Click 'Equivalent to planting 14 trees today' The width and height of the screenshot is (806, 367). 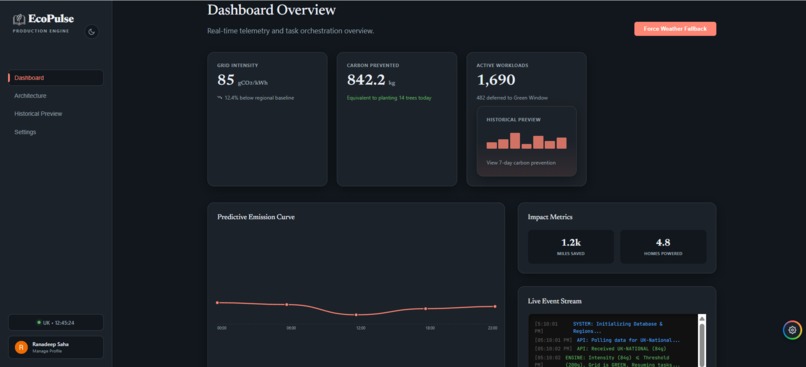click(389, 98)
